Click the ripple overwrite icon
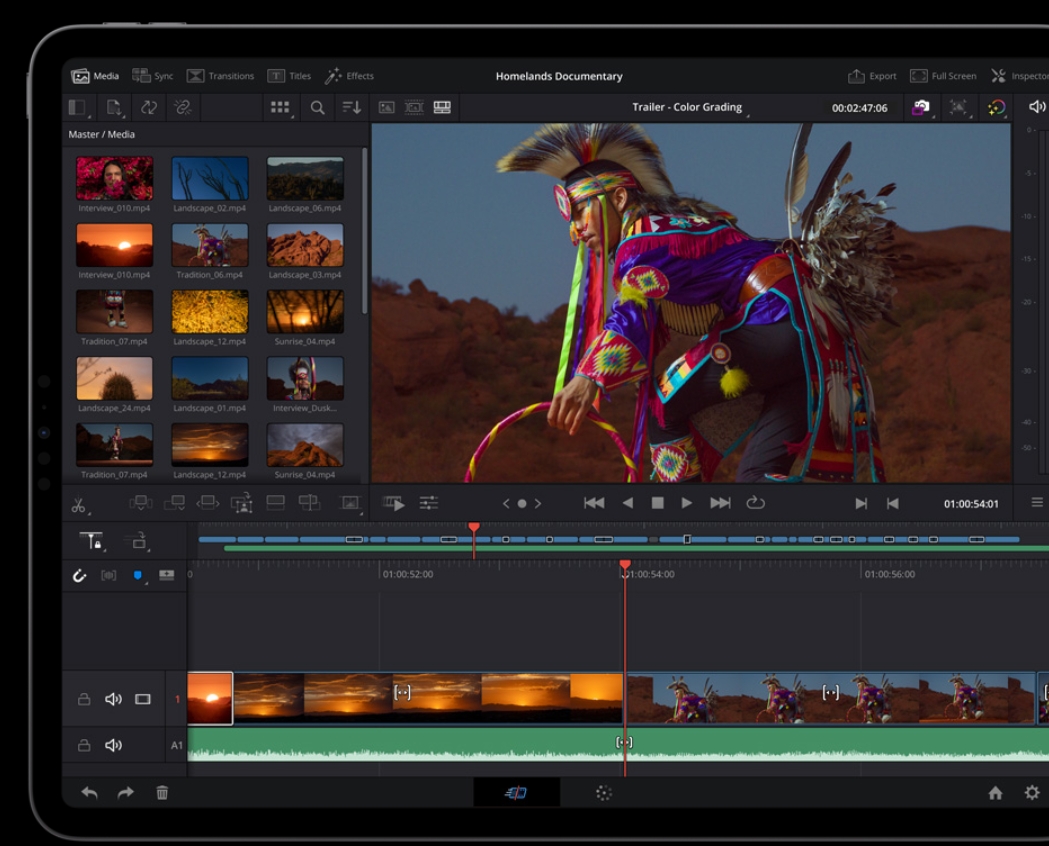Image resolution: width=1049 pixels, height=846 pixels. coord(208,503)
